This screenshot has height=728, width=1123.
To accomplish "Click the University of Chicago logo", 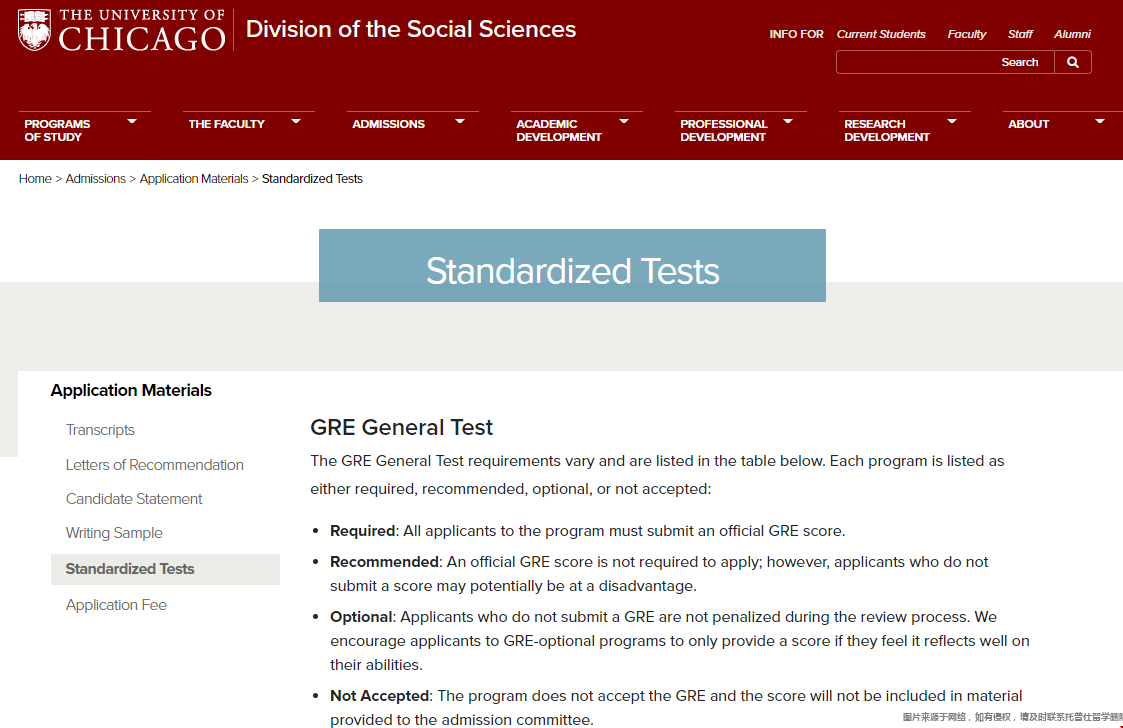I will 122,30.
